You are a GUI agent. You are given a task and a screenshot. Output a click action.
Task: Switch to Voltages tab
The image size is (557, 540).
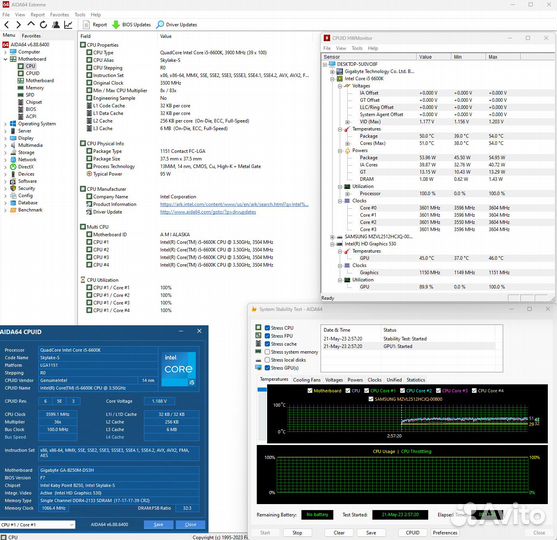pos(334,380)
